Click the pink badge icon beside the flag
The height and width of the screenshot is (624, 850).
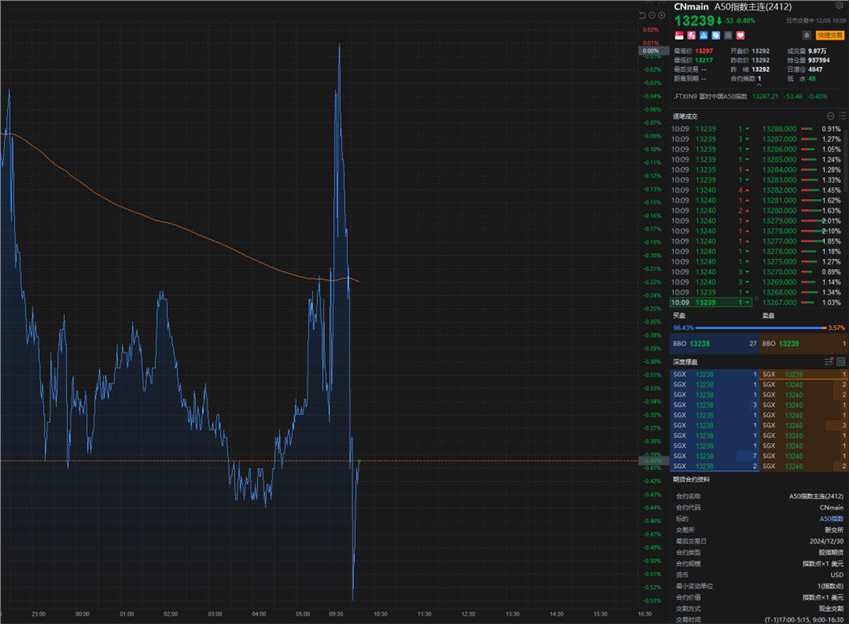(691, 35)
